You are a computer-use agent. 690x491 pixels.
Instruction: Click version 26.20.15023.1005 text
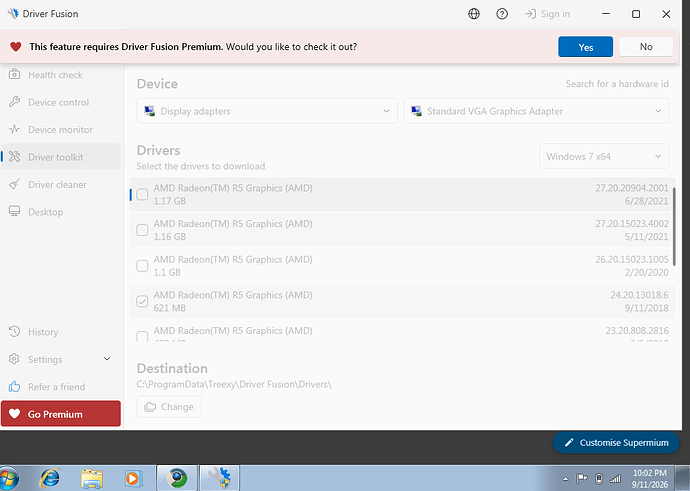coord(632,259)
